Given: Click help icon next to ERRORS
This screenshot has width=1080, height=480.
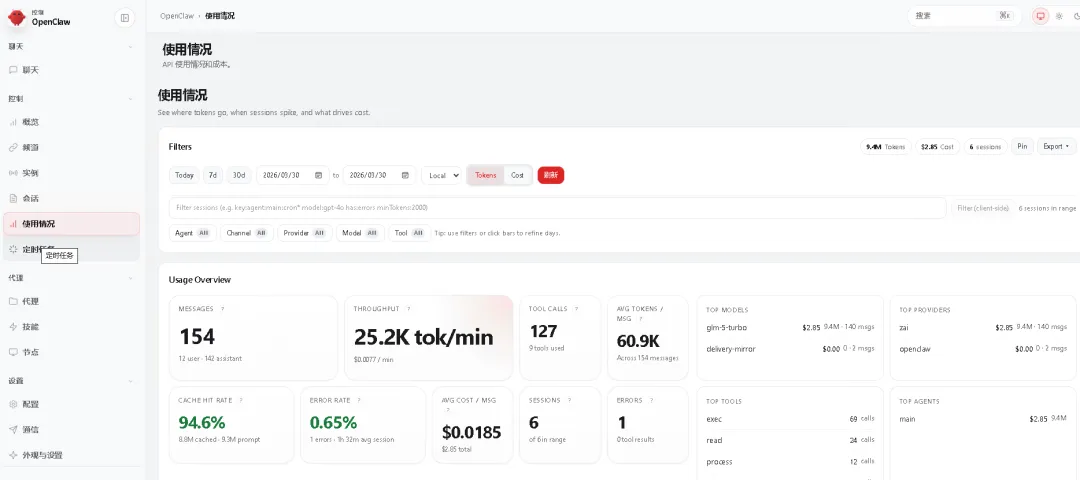Looking at the screenshot, I should [x=651, y=400].
